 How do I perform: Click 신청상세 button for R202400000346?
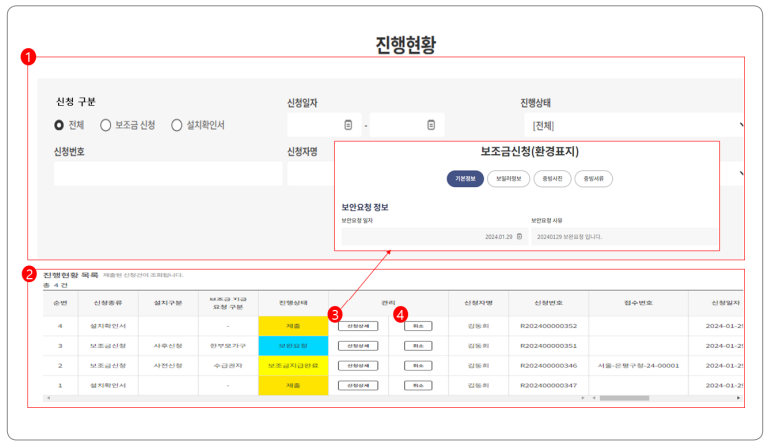(x=358, y=365)
